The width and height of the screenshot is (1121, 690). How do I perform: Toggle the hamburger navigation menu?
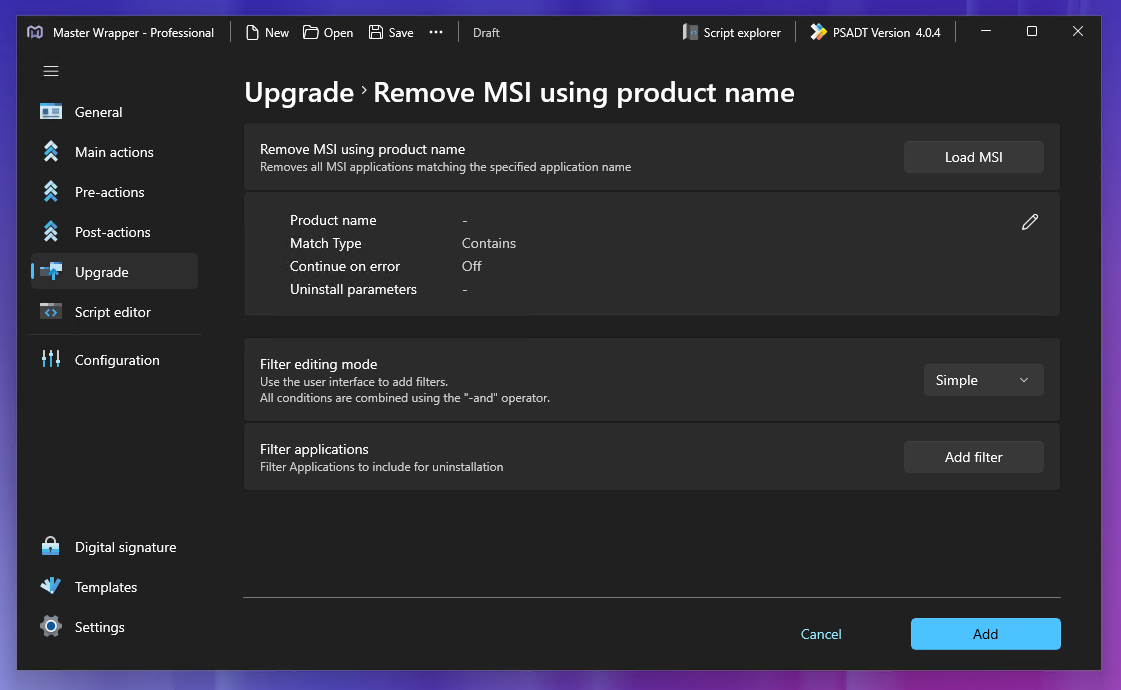point(51,71)
